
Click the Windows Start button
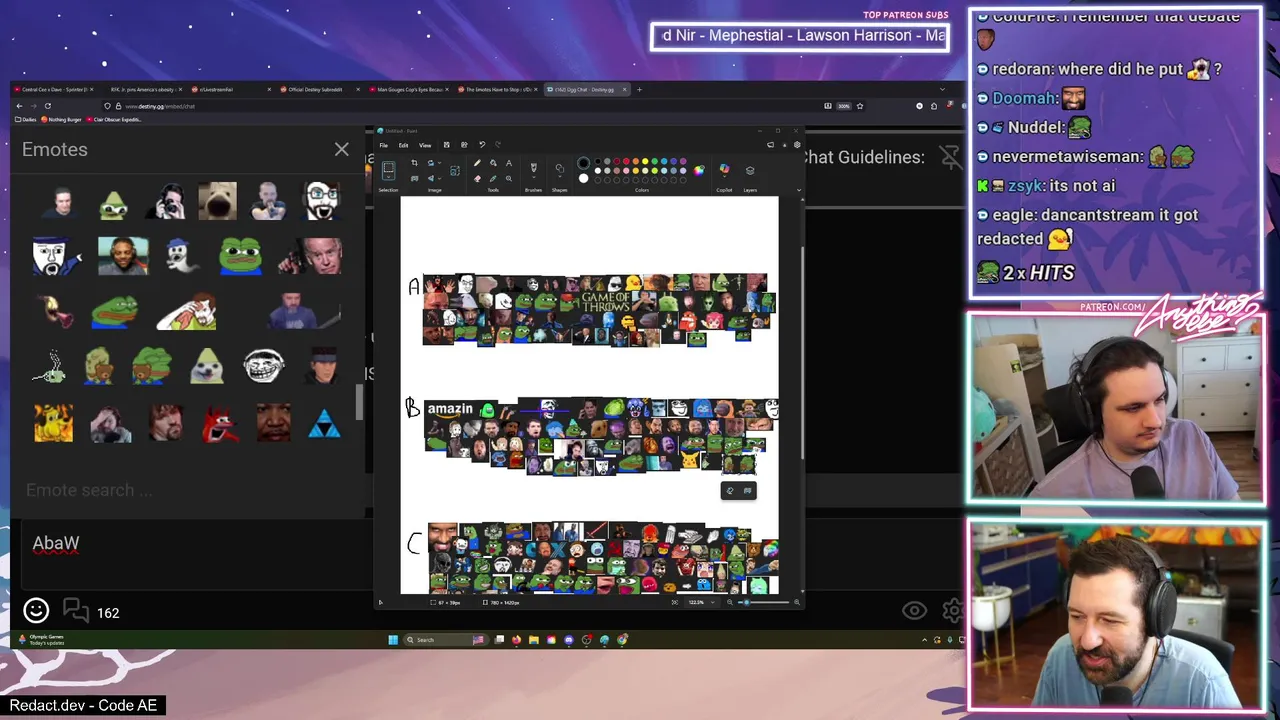pos(393,640)
